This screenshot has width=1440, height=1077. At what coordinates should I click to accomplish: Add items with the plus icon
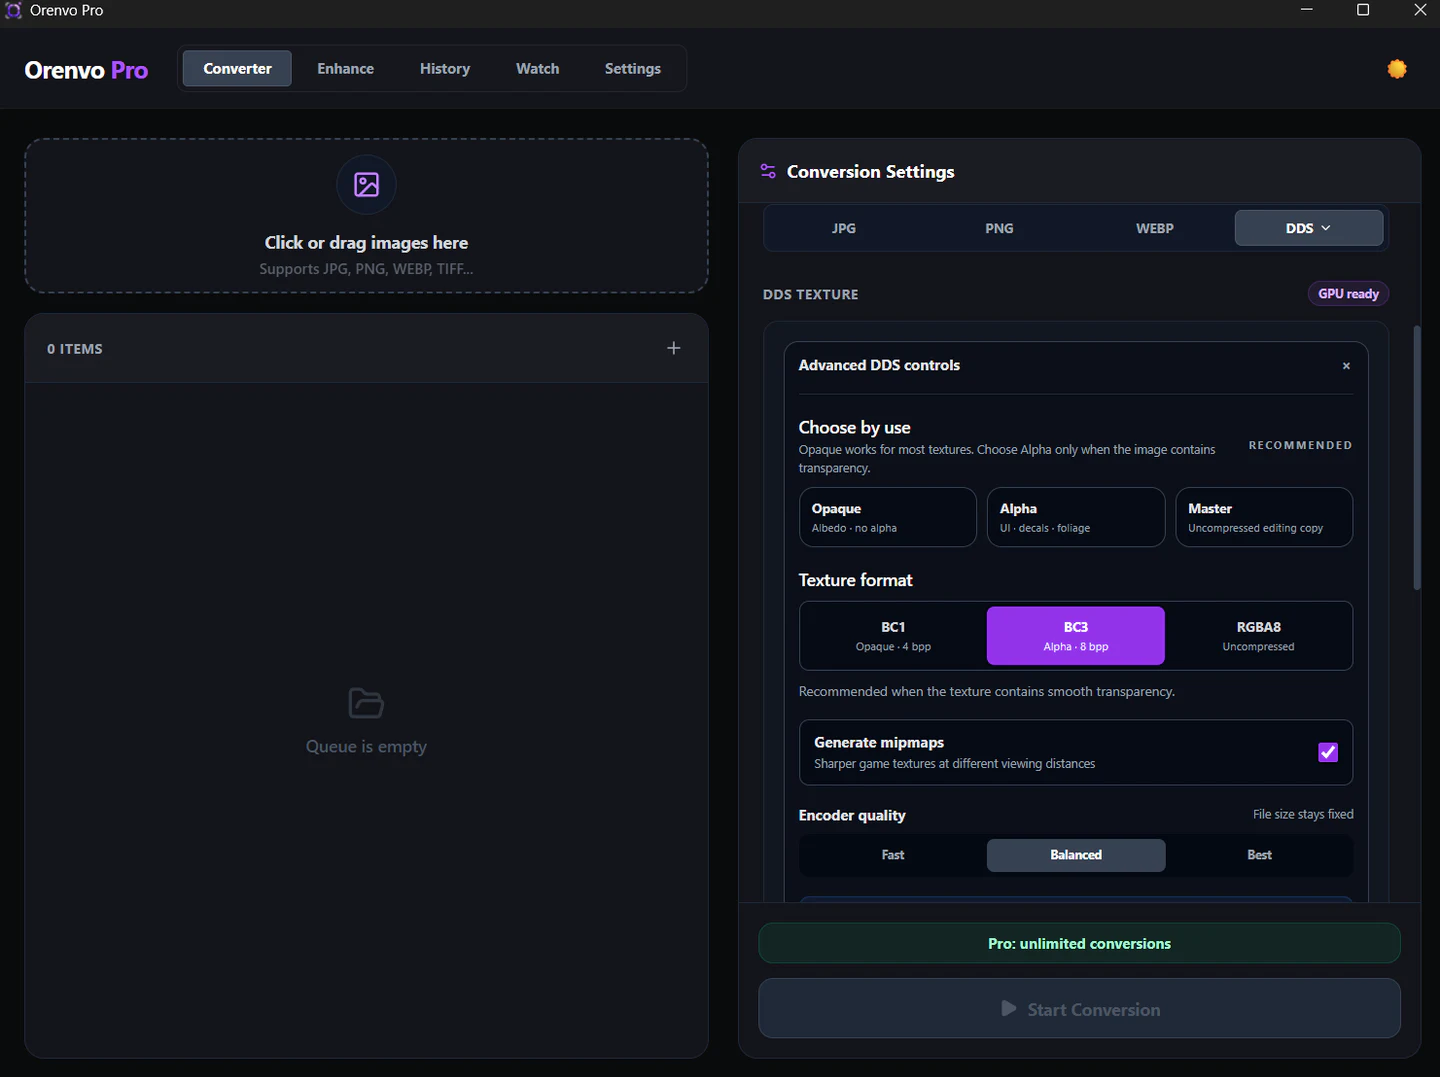[674, 348]
